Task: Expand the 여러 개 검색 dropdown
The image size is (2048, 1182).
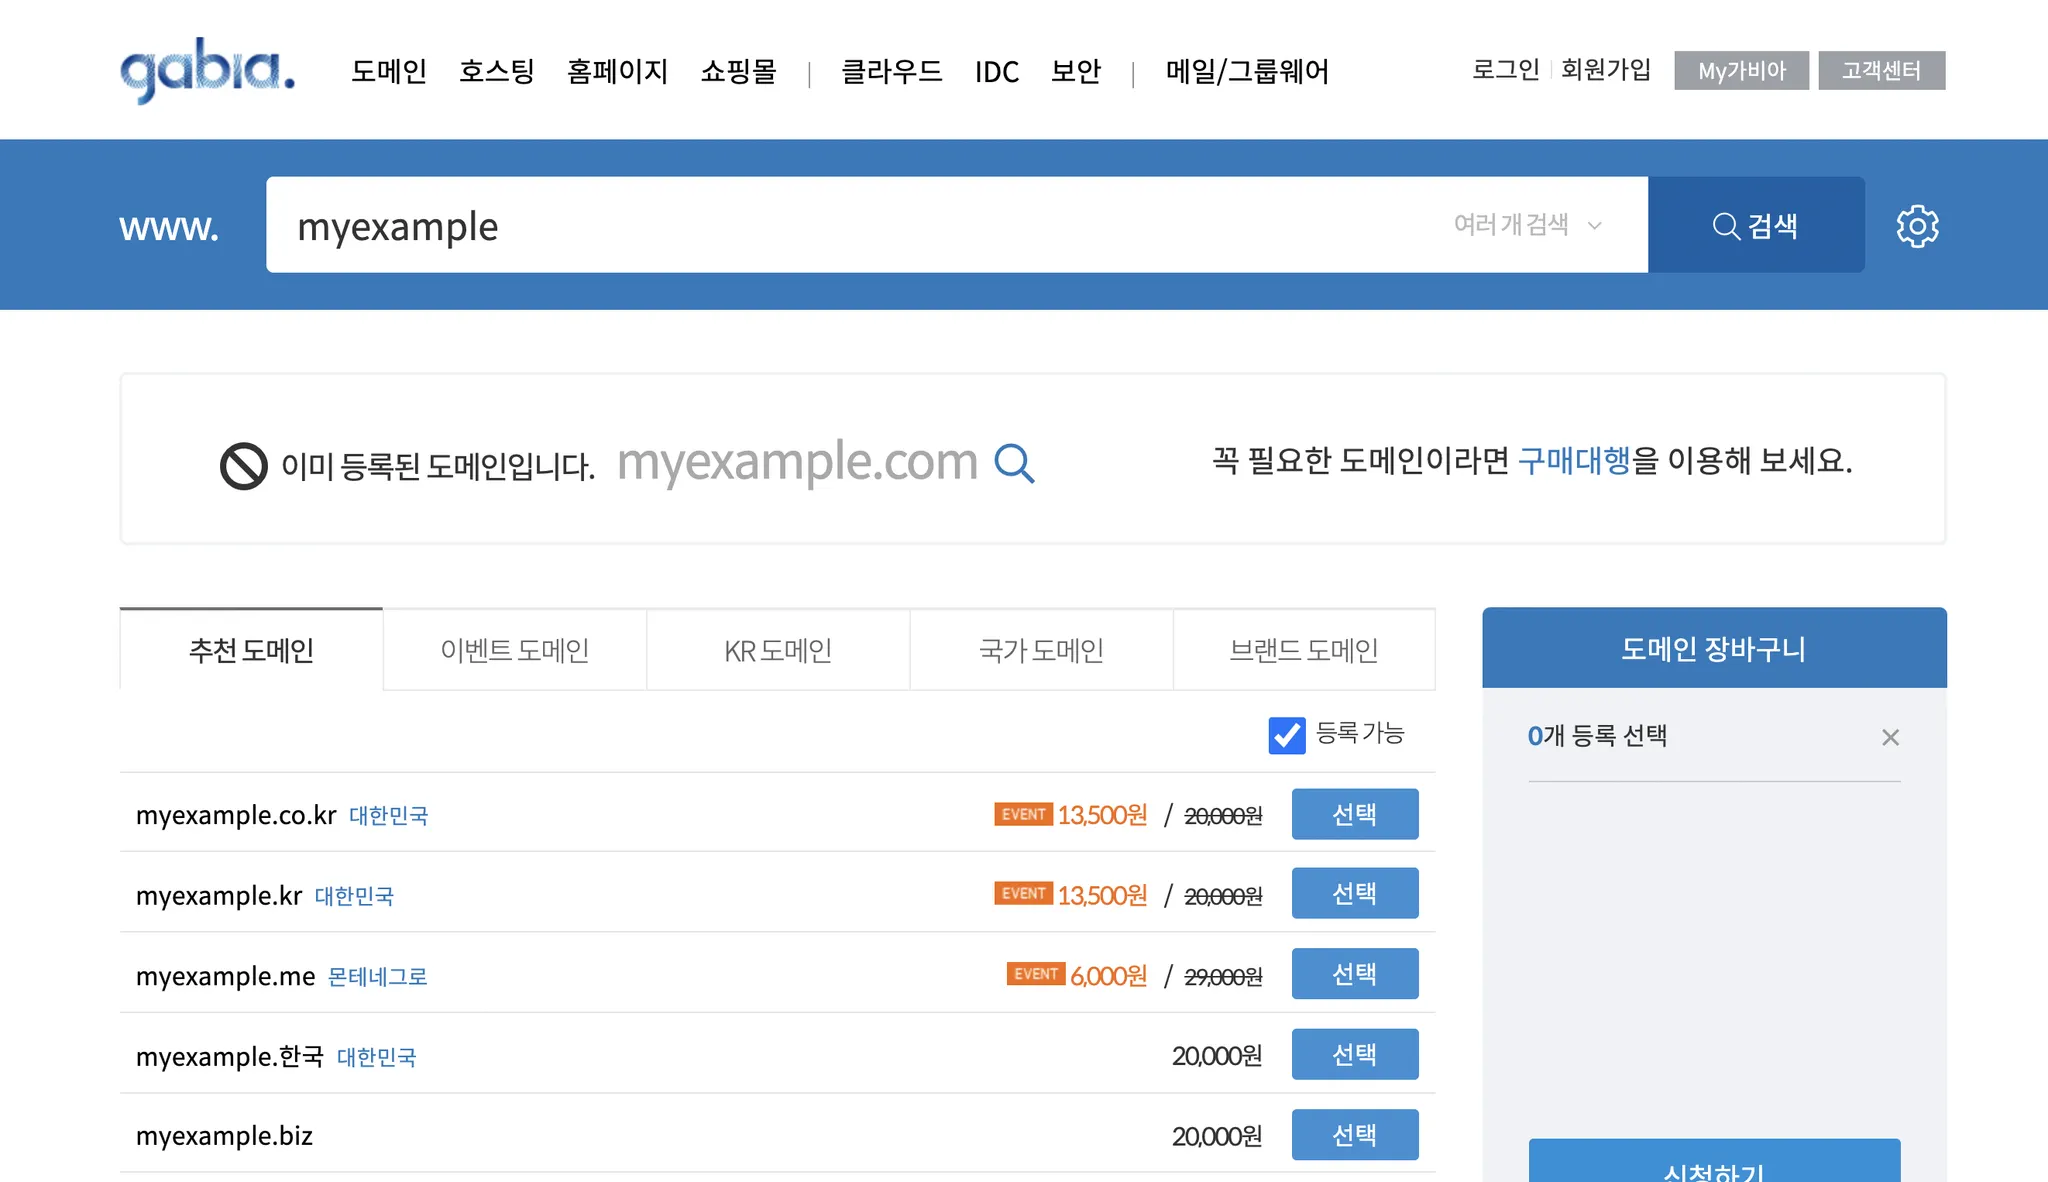Action: tap(1527, 225)
